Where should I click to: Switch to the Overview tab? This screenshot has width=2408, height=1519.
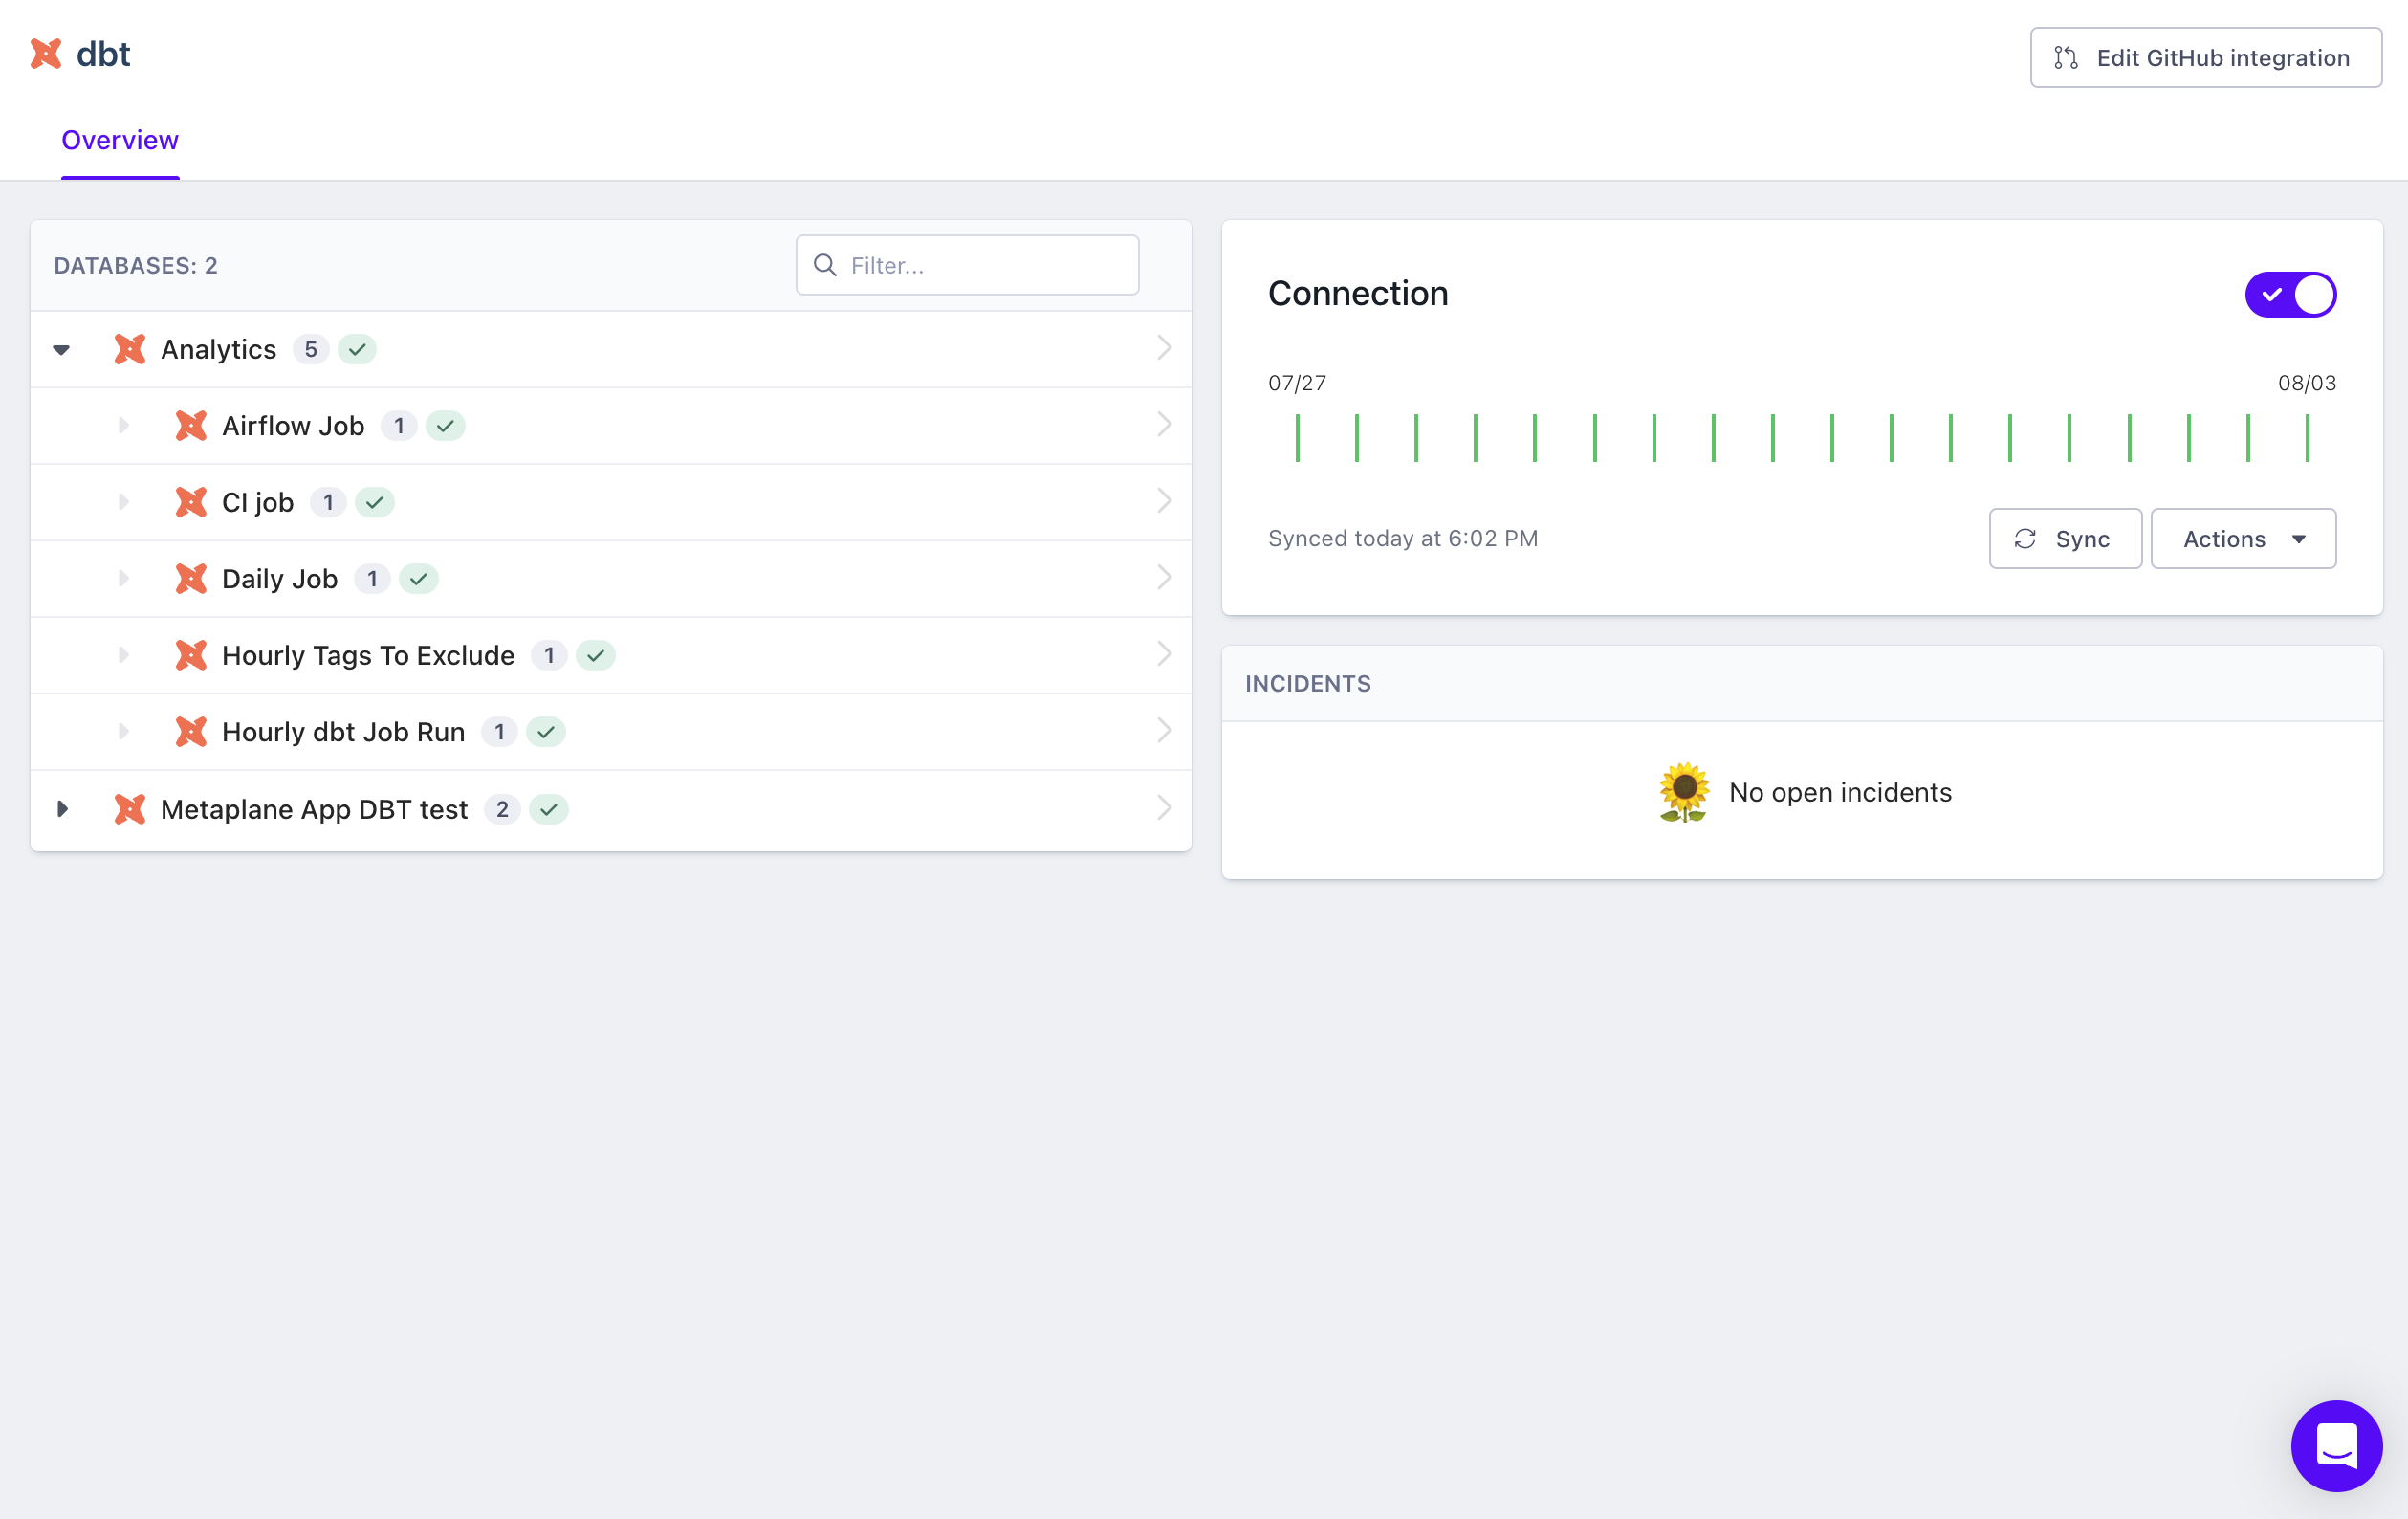[x=120, y=141]
